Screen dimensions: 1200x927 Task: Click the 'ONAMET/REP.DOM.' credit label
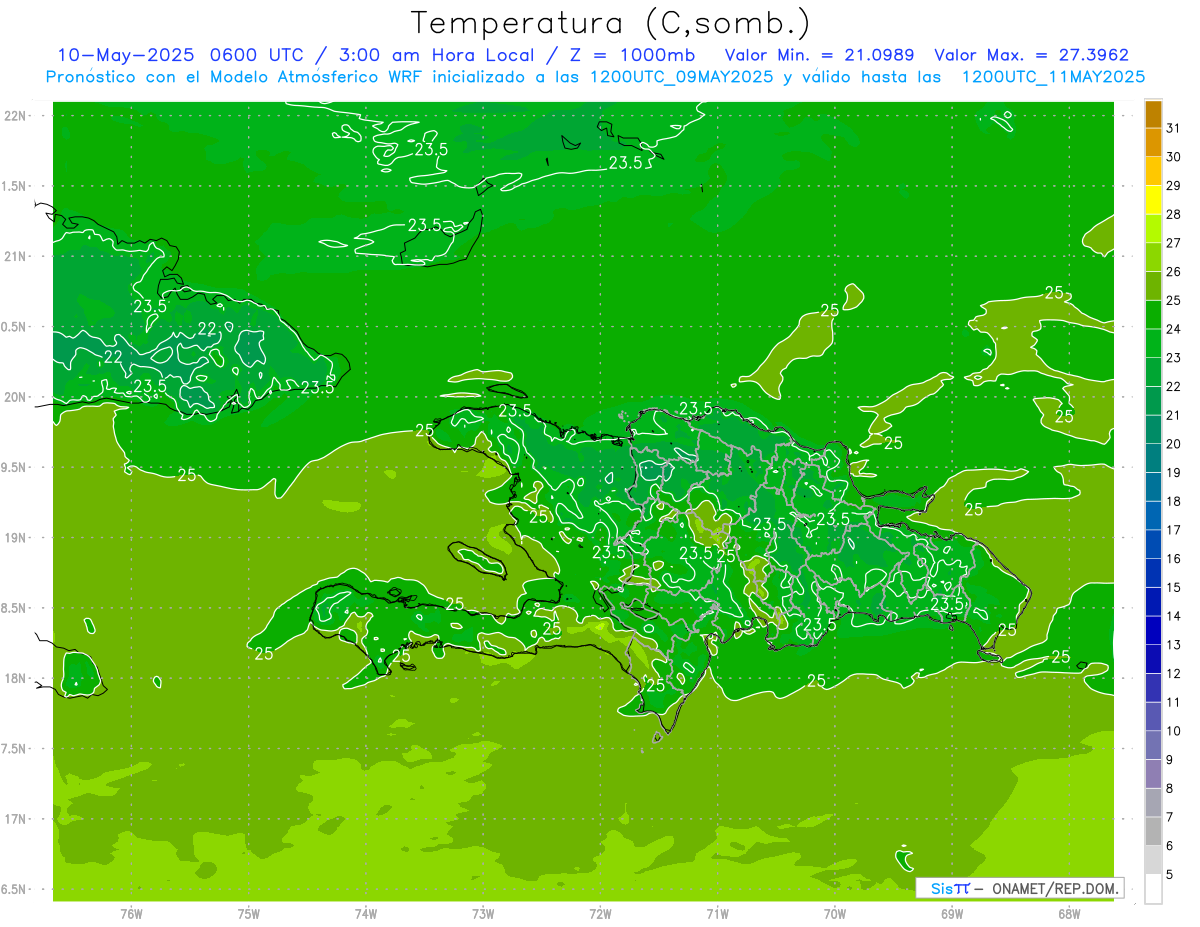pos(1054,888)
